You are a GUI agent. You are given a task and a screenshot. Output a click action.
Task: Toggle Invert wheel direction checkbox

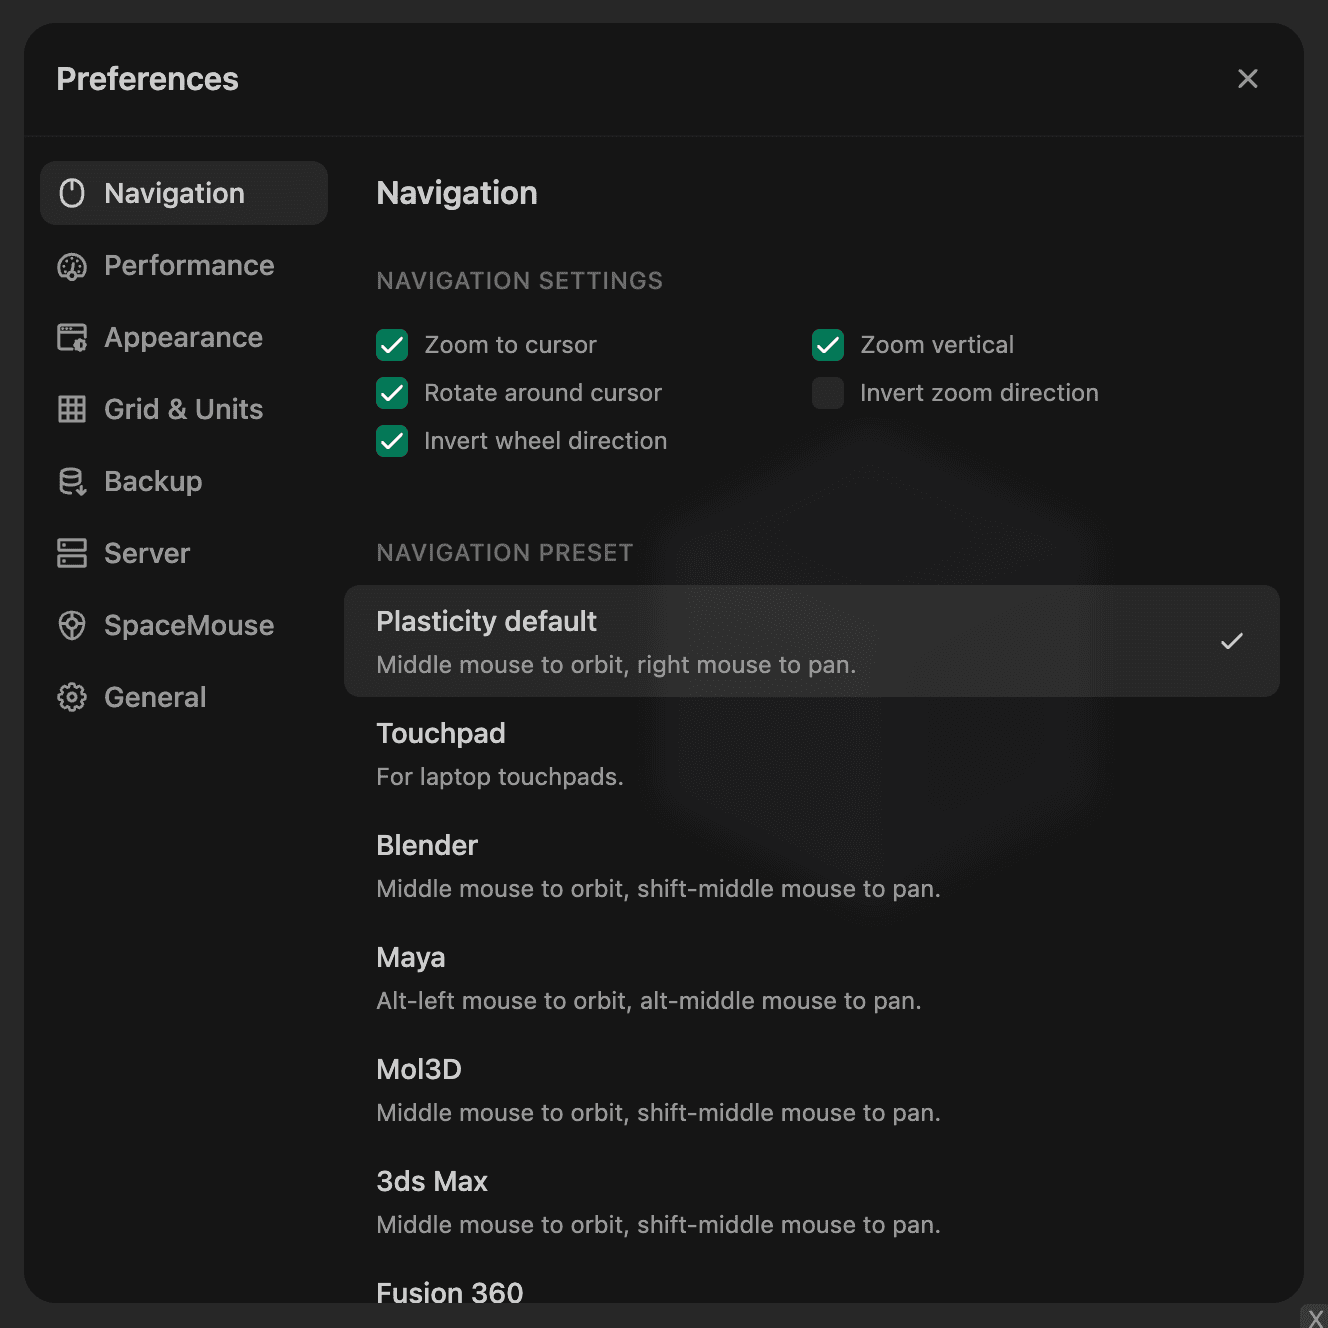pos(392,441)
